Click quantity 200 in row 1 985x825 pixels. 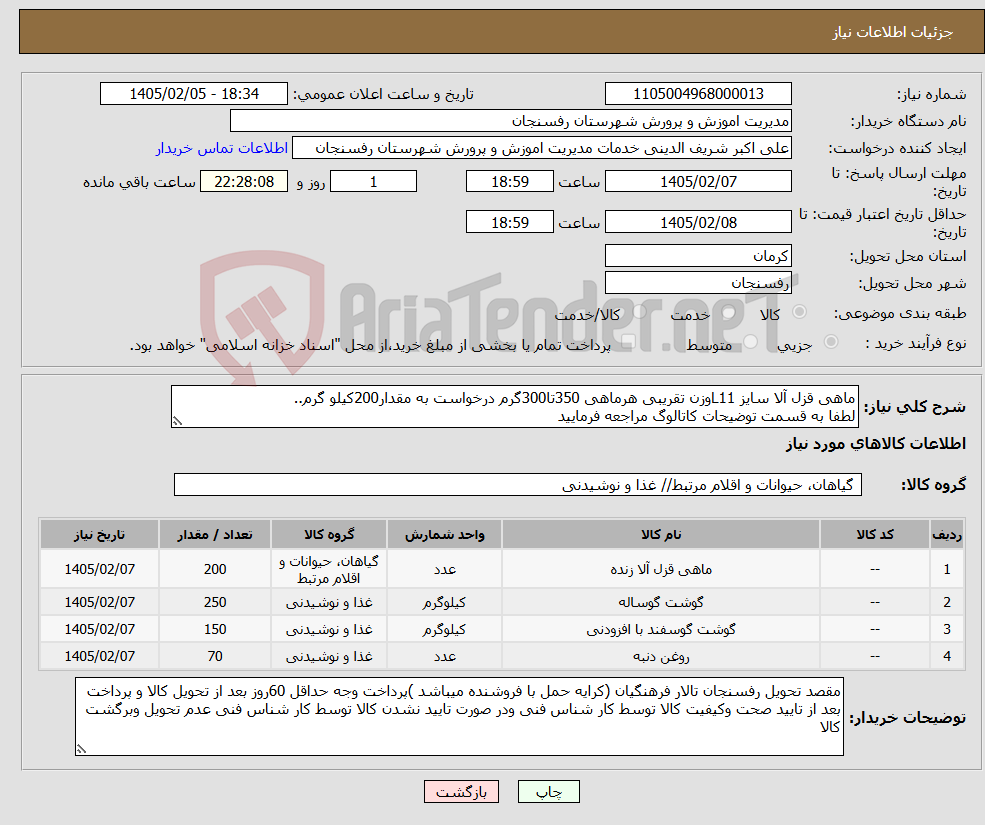click(x=215, y=569)
